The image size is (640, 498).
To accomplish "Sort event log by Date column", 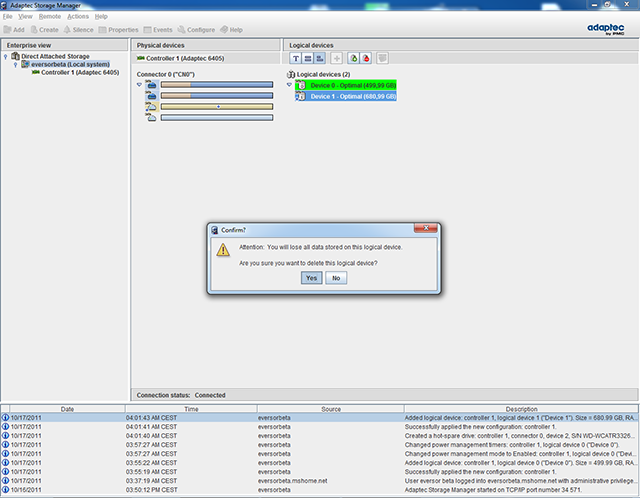I will click(x=67, y=409).
